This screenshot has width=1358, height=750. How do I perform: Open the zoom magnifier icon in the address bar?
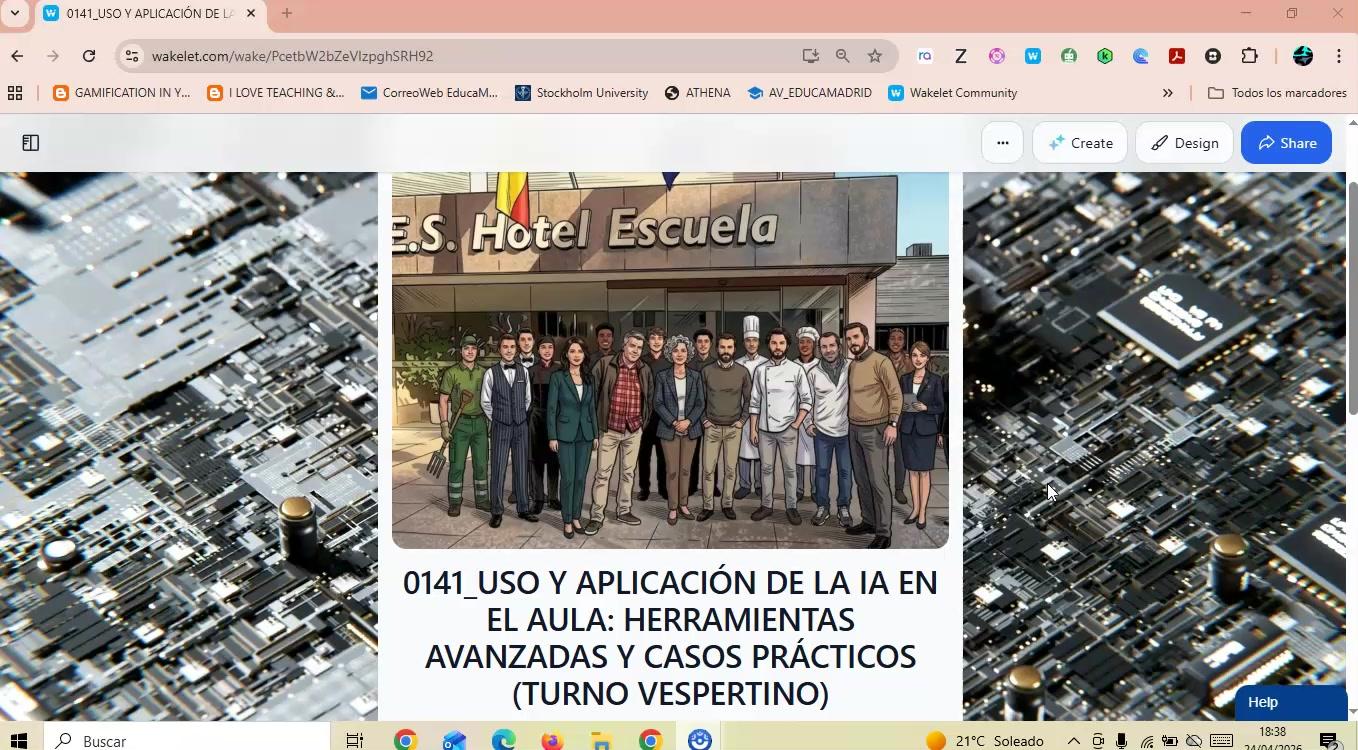coord(843,56)
